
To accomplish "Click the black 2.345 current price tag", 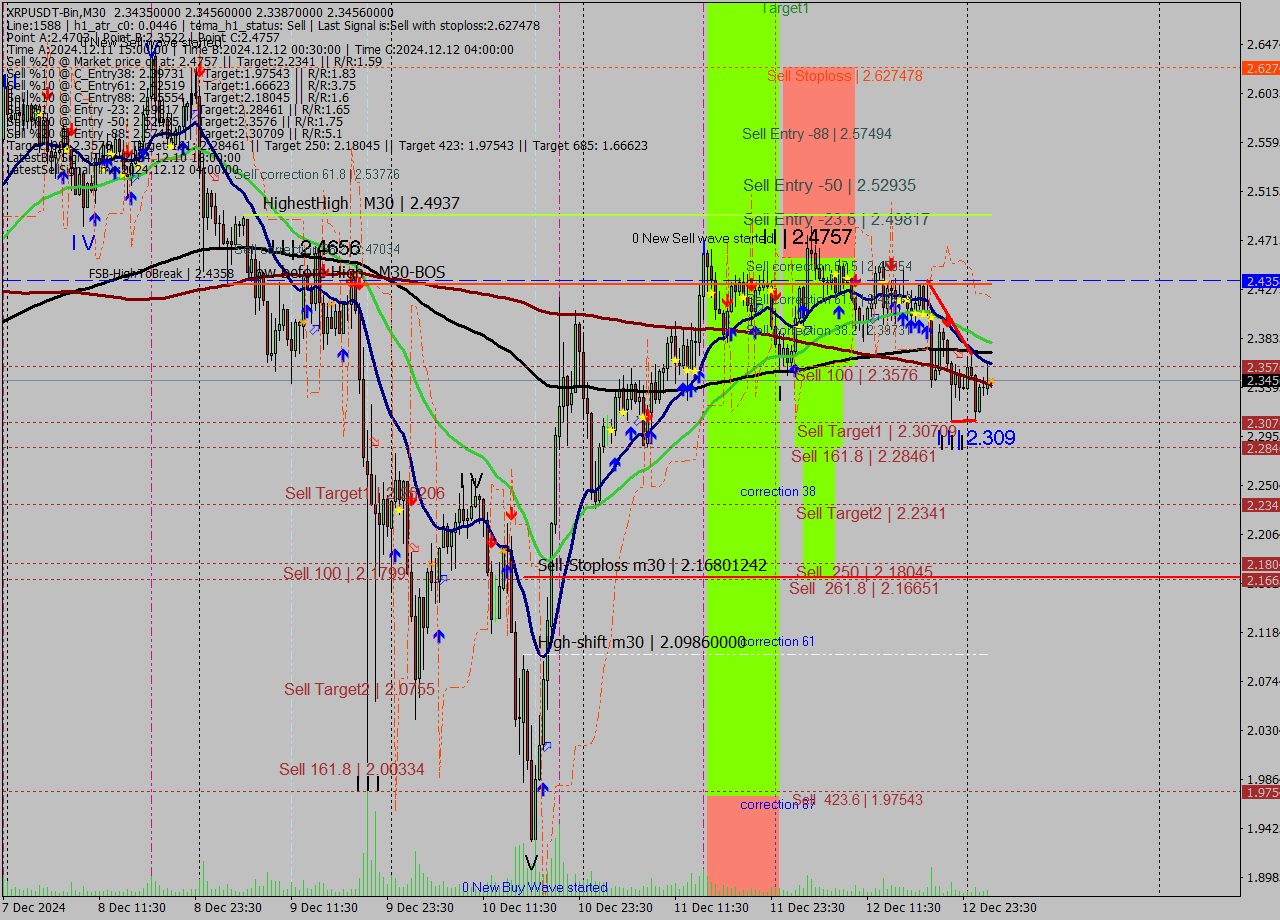I will [x=1260, y=381].
